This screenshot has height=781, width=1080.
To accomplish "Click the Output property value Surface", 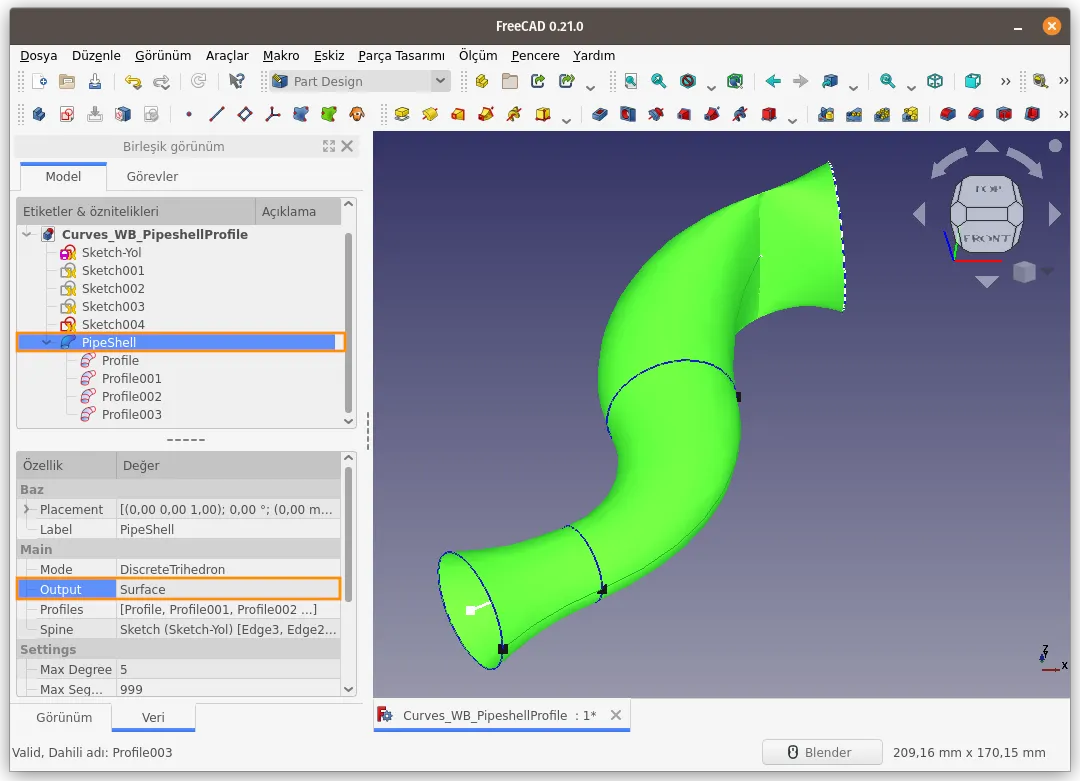I will [228, 590].
